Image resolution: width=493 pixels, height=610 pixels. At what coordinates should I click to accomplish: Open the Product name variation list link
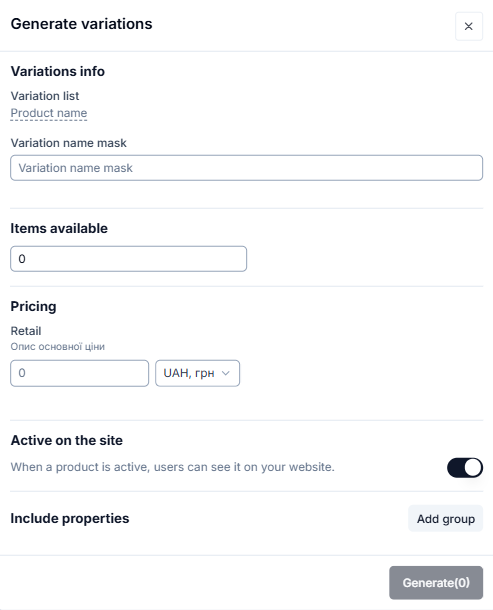49,113
